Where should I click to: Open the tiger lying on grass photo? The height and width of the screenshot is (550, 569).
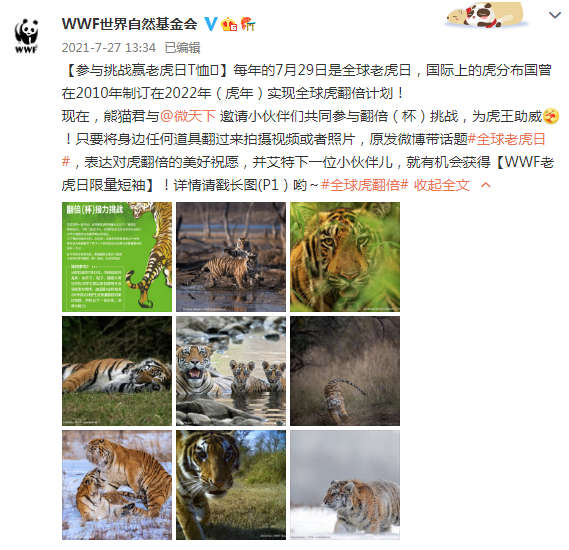117,371
